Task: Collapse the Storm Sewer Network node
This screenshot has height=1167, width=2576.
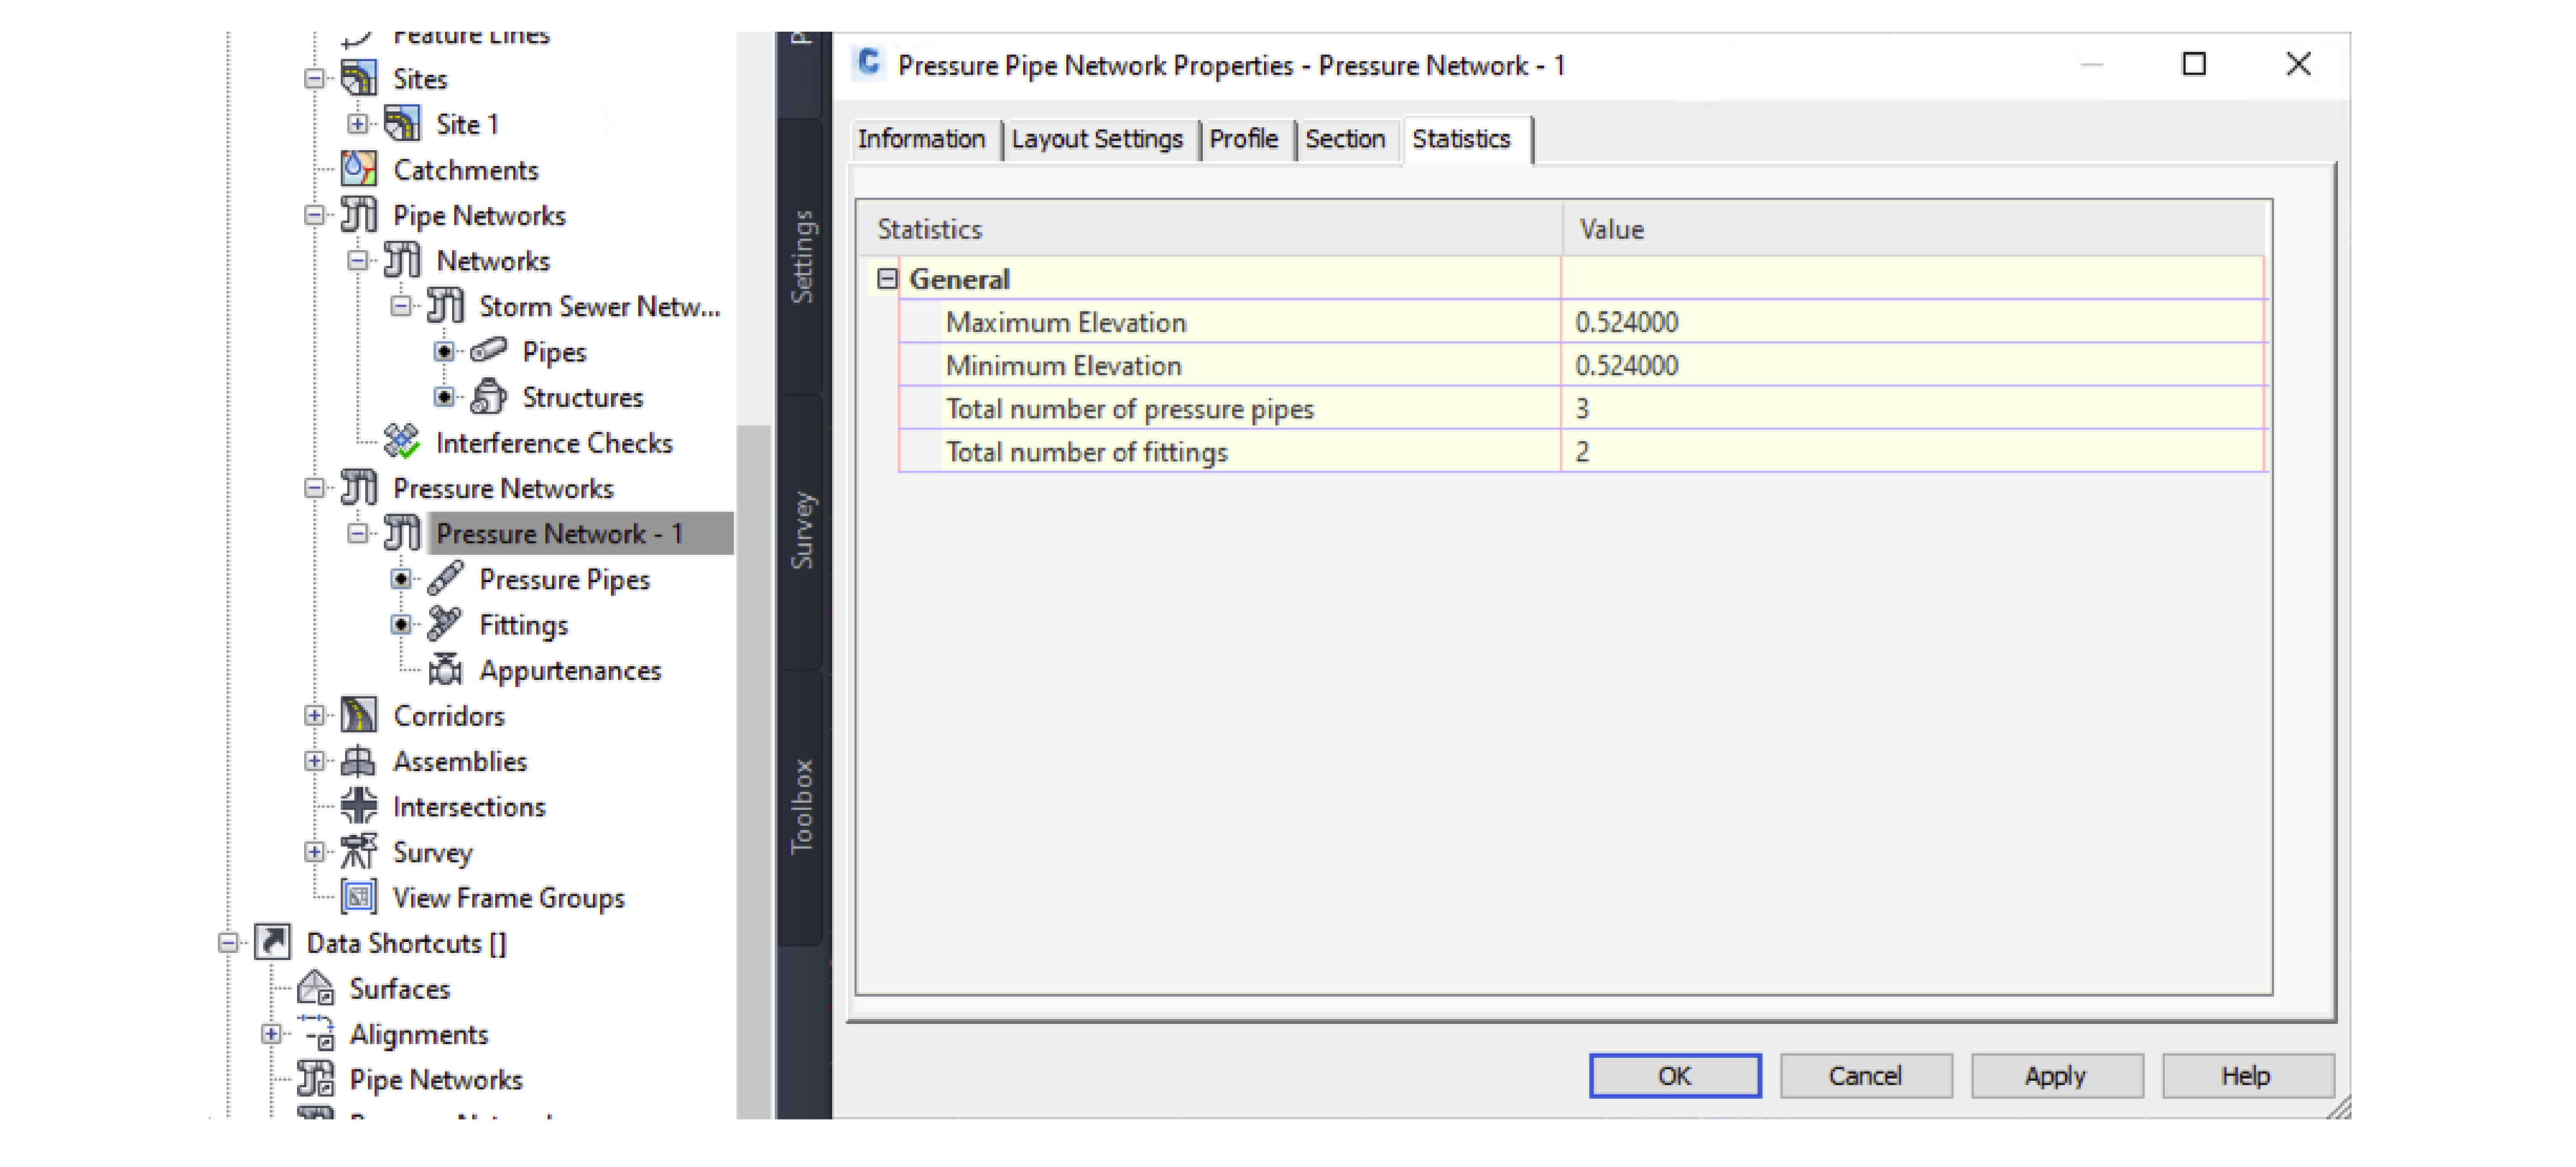Action: point(400,306)
